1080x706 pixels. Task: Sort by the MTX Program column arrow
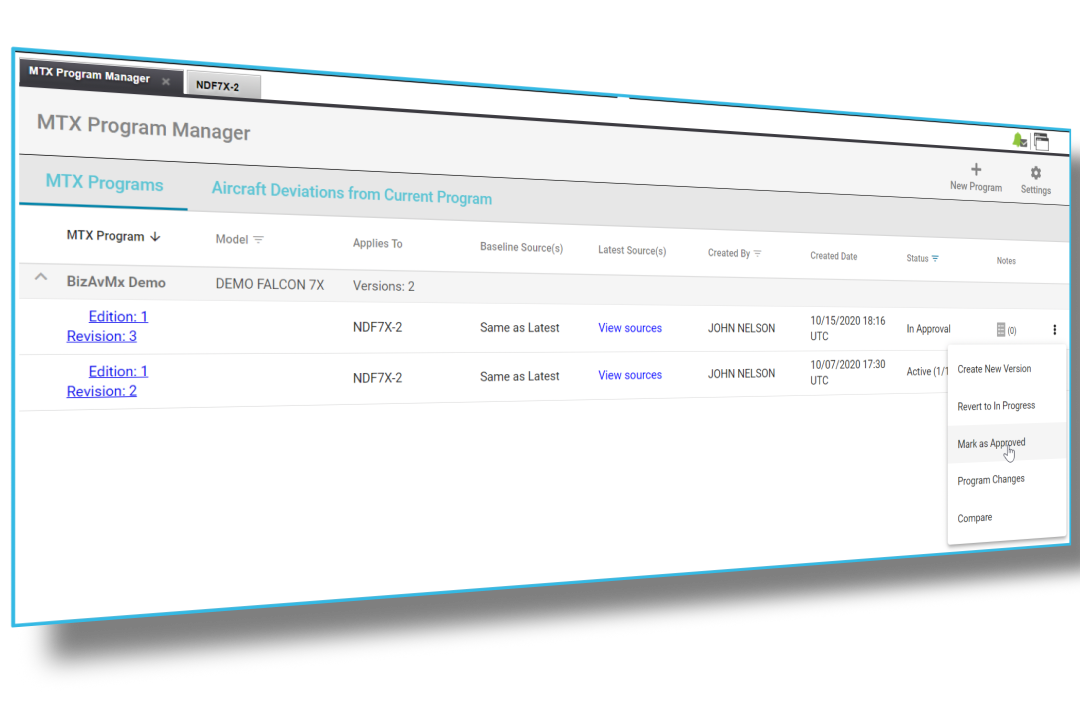click(155, 237)
